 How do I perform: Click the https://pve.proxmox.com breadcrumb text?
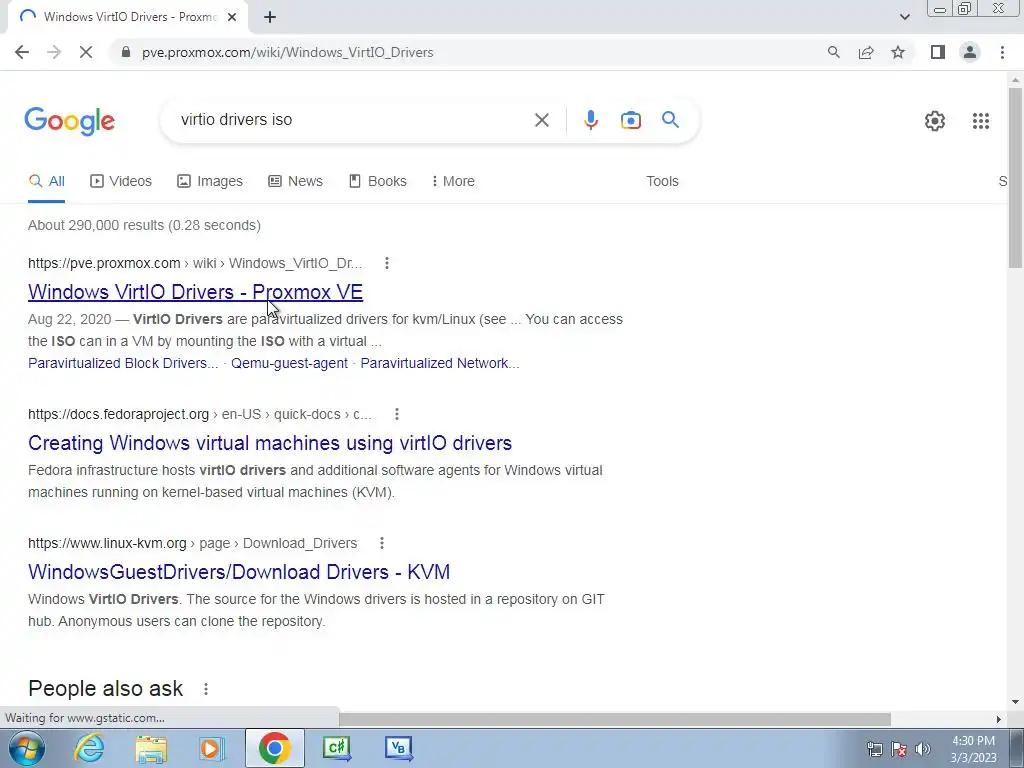(104, 263)
